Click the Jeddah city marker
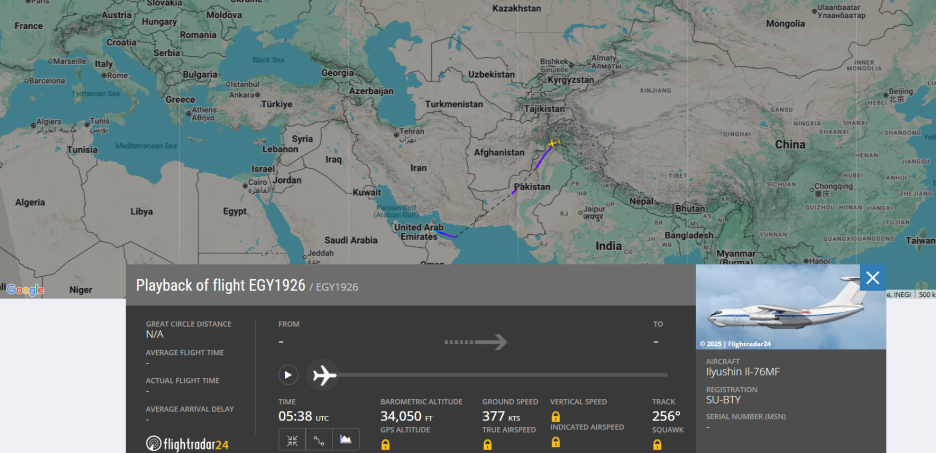This screenshot has width=936, height=453. point(306,258)
